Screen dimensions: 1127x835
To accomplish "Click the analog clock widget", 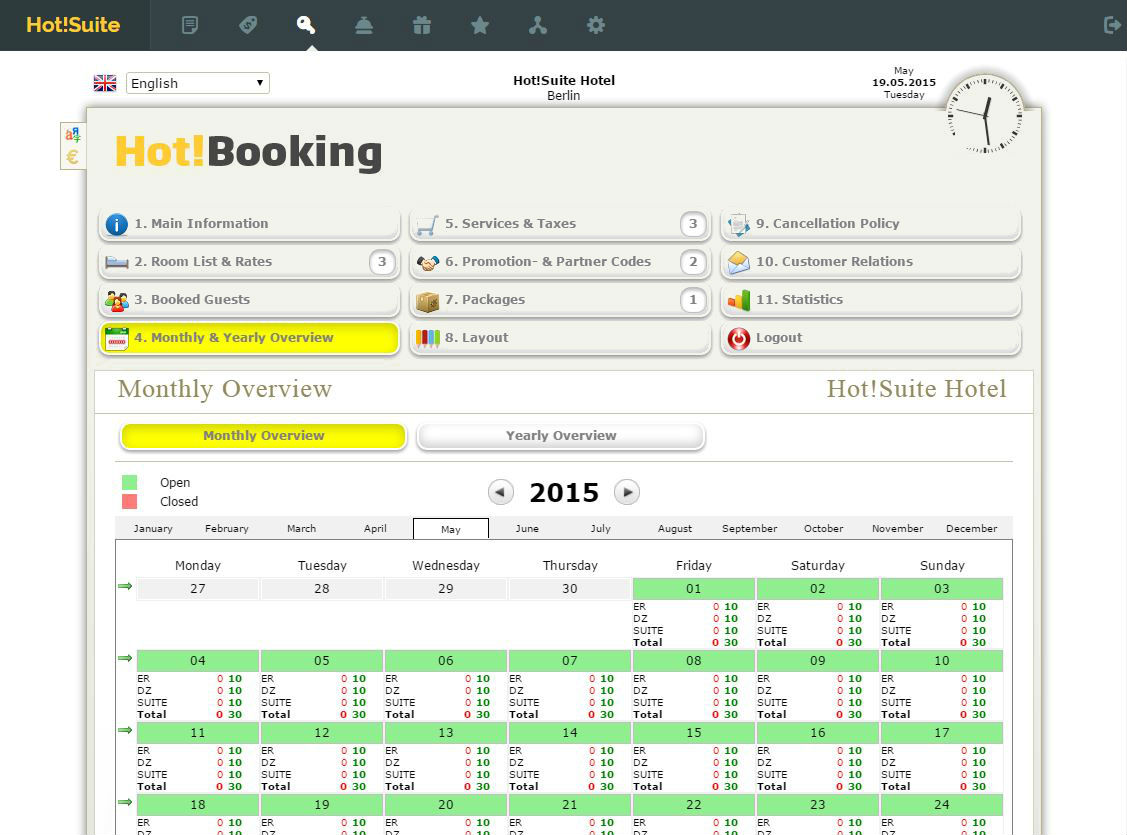I will pos(985,114).
